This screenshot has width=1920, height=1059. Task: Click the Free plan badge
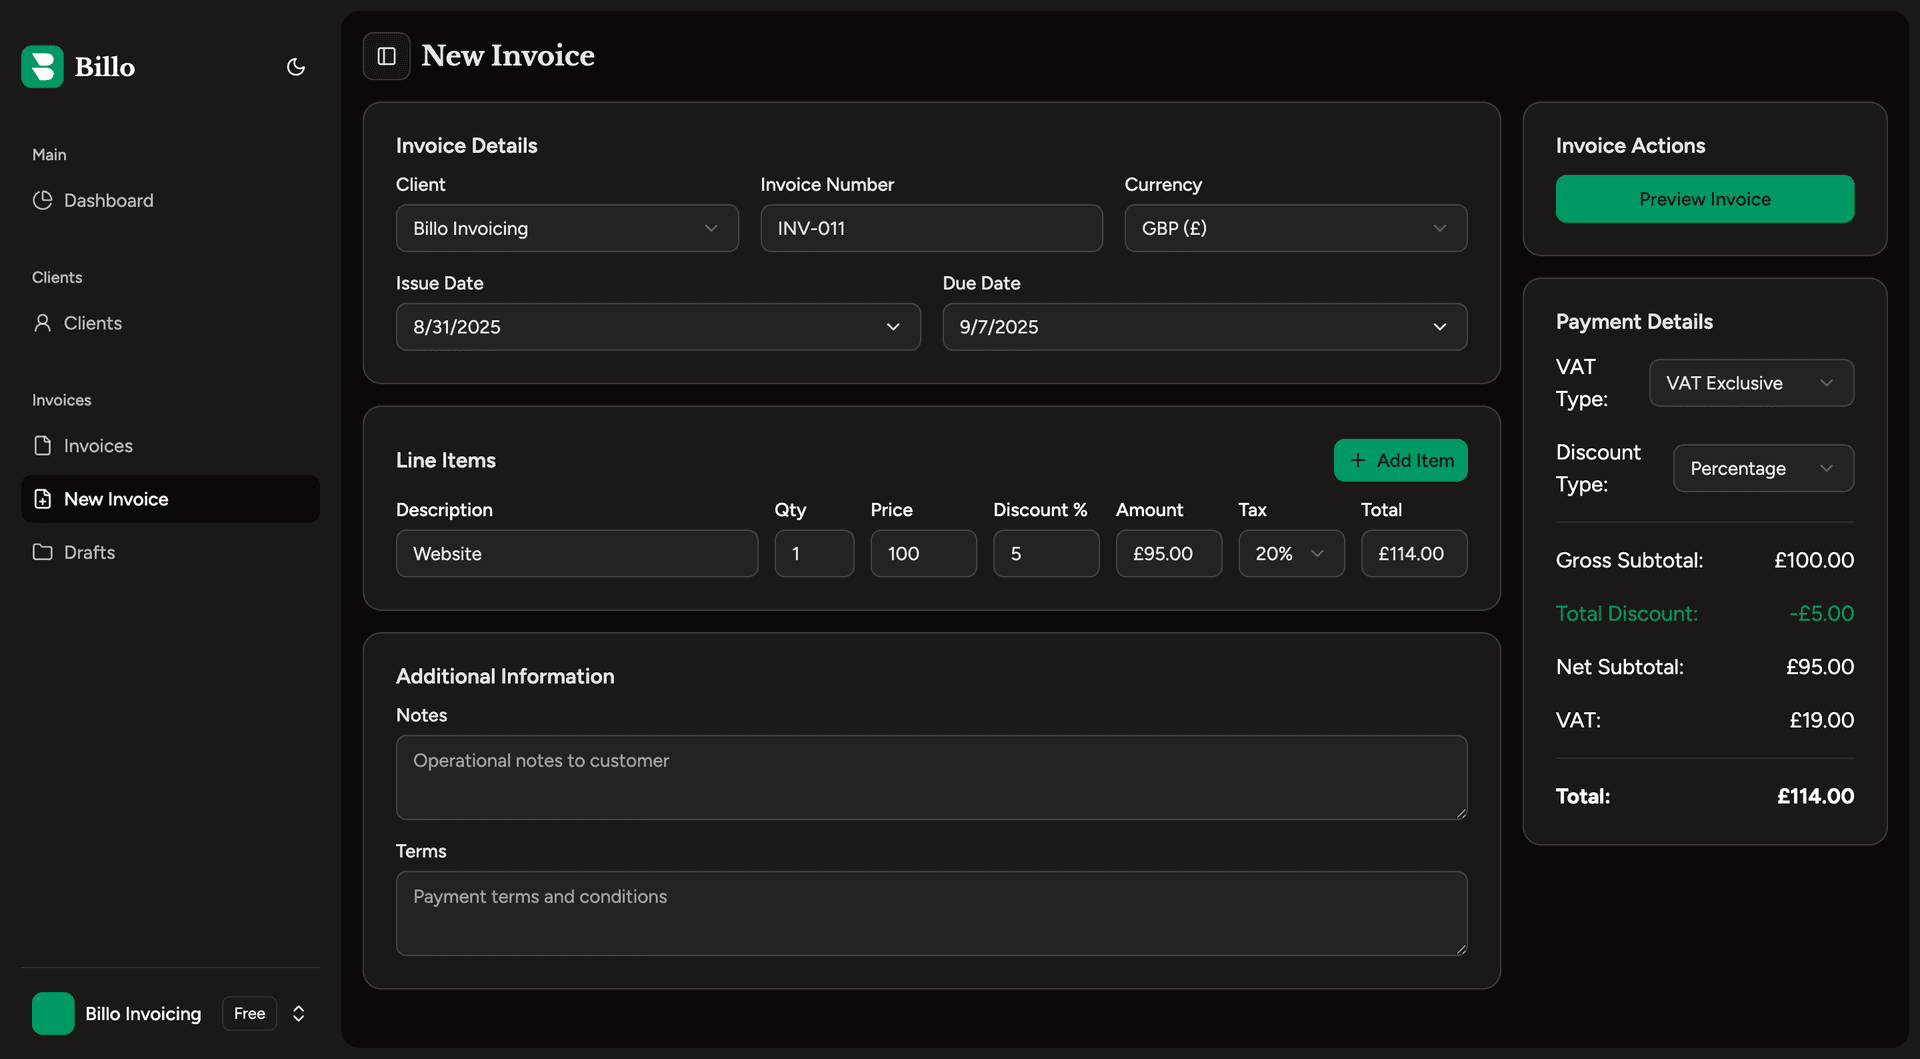(x=249, y=1013)
